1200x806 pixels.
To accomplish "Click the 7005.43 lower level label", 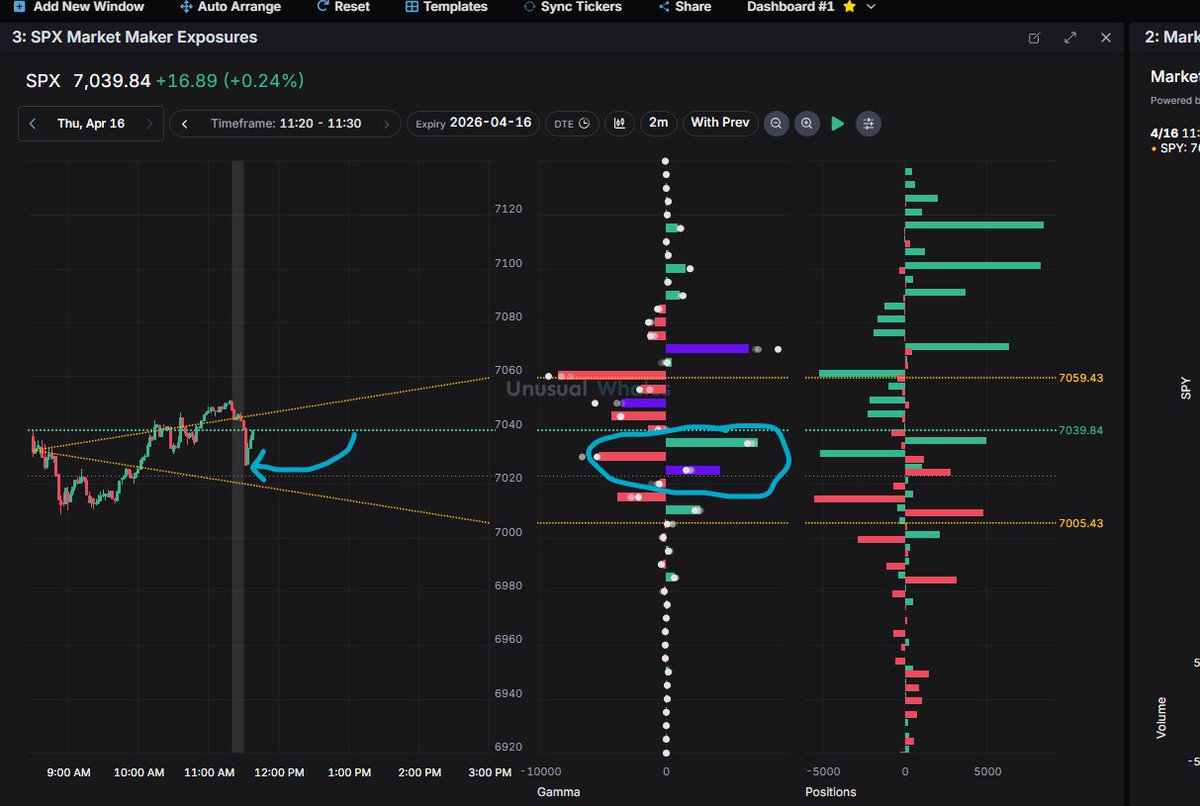I will pos(1081,523).
